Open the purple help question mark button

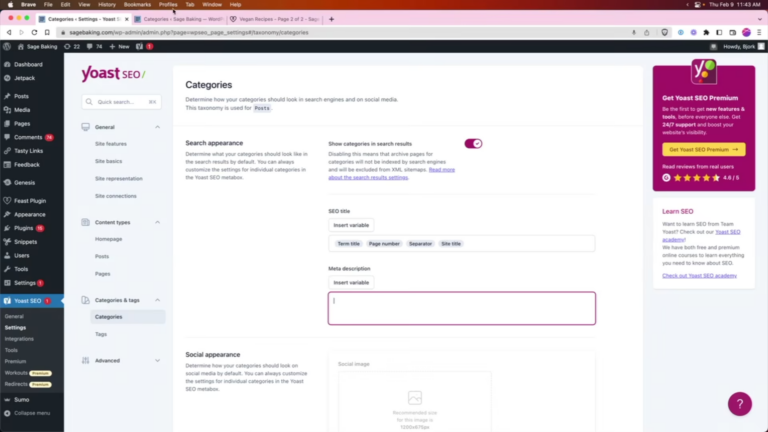[x=740, y=404]
